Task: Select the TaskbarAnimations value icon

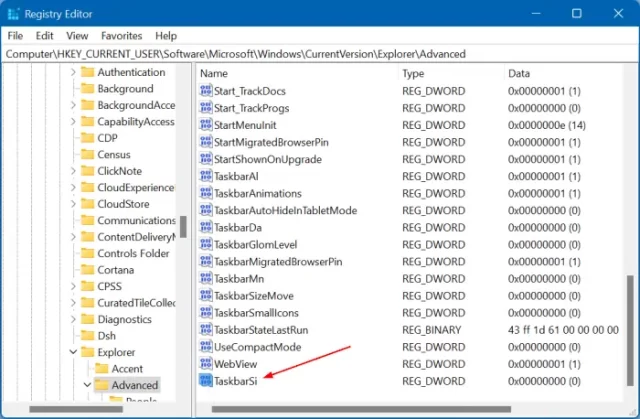Action: tap(206, 193)
